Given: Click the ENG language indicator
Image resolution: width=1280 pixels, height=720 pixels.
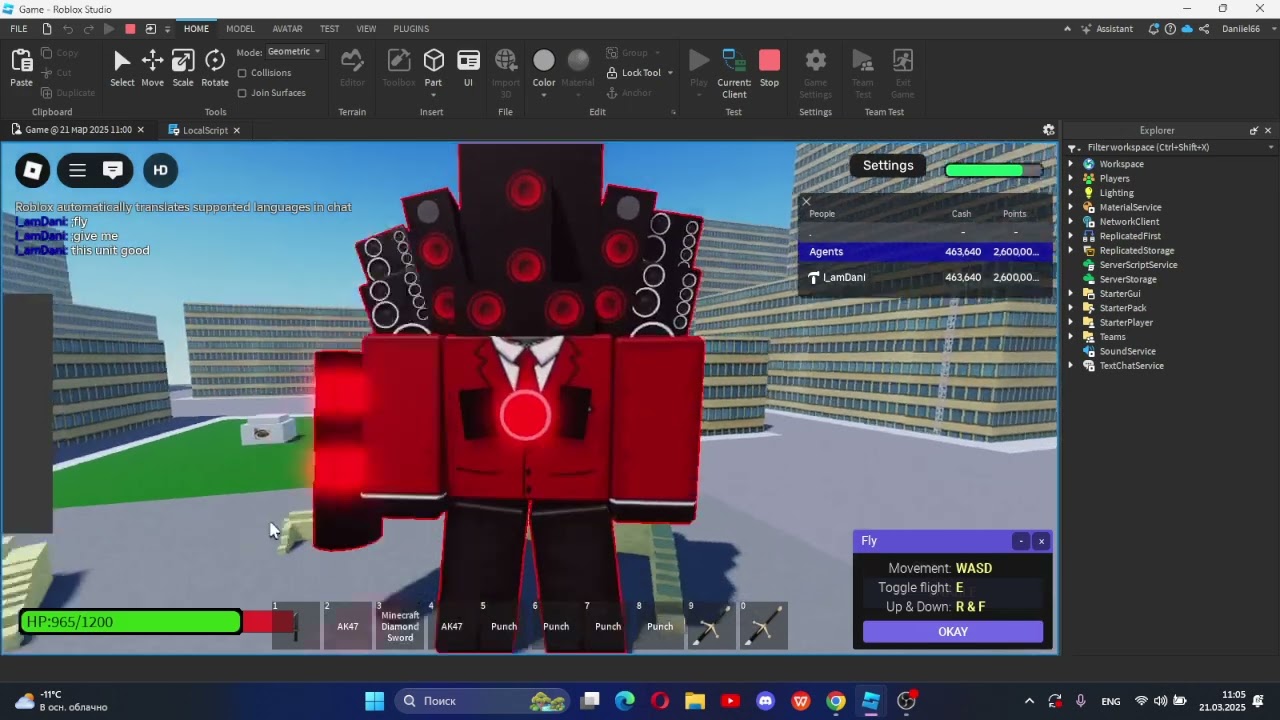Looking at the screenshot, I should [x=1111, y=701].
